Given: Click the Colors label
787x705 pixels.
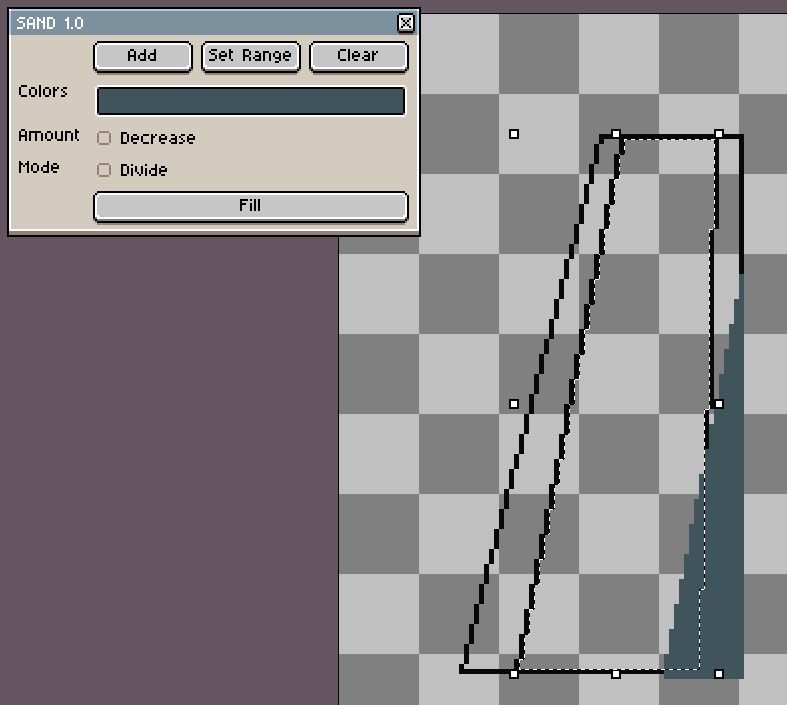Looking at the screenshot, I should pyautogui.click(x=43, y=91).
